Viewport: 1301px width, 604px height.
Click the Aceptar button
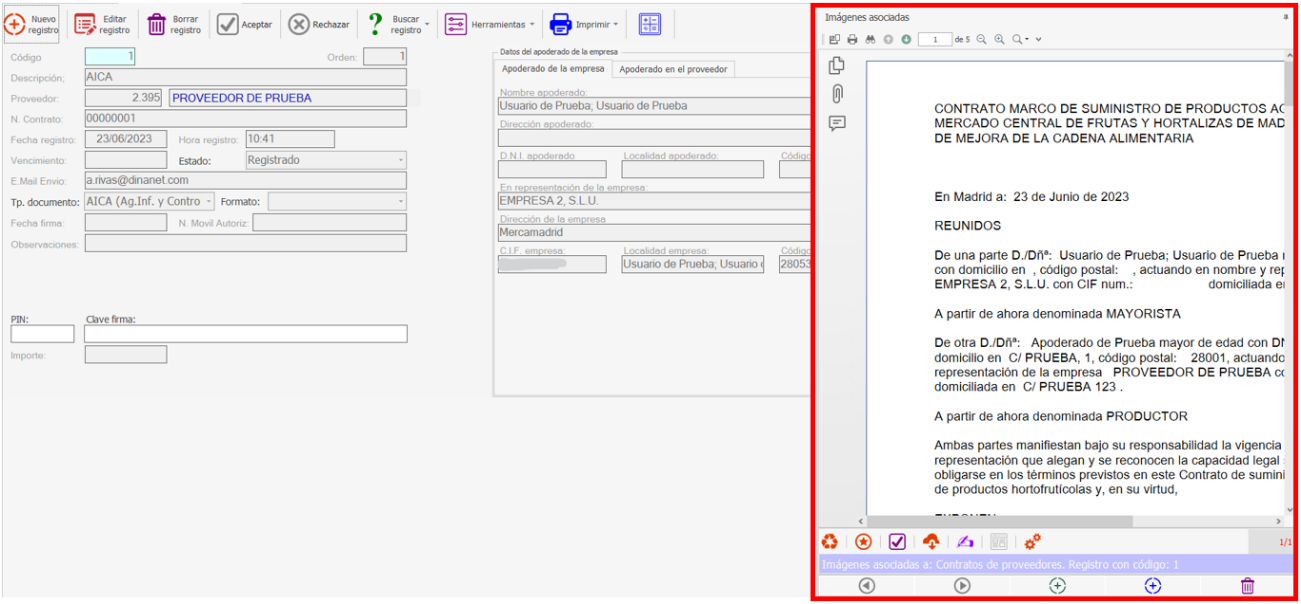point(245,24)
